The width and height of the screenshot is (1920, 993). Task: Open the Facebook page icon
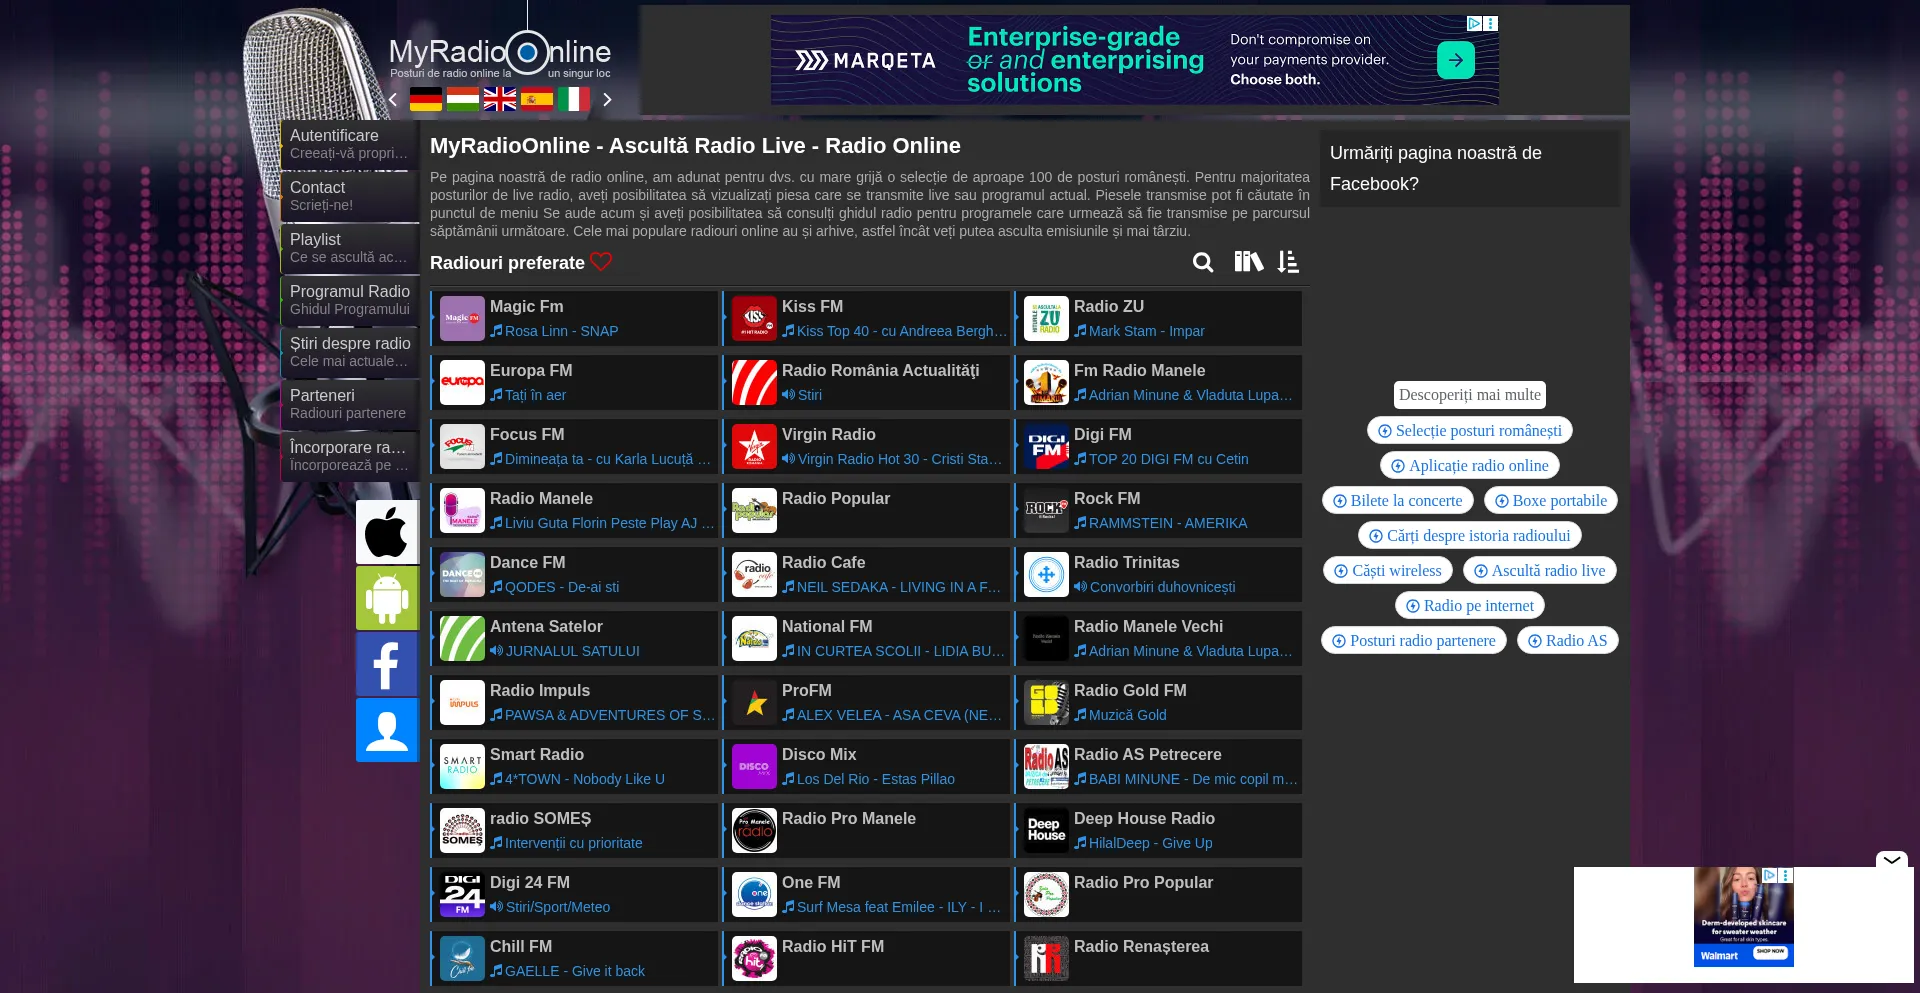point(387,664)
